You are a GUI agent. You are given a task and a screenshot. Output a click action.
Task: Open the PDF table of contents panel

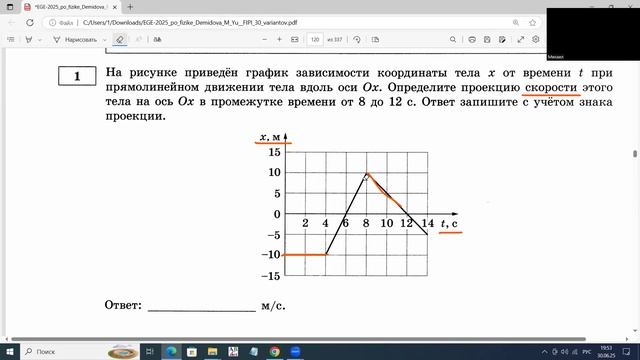tap(11, 40)
